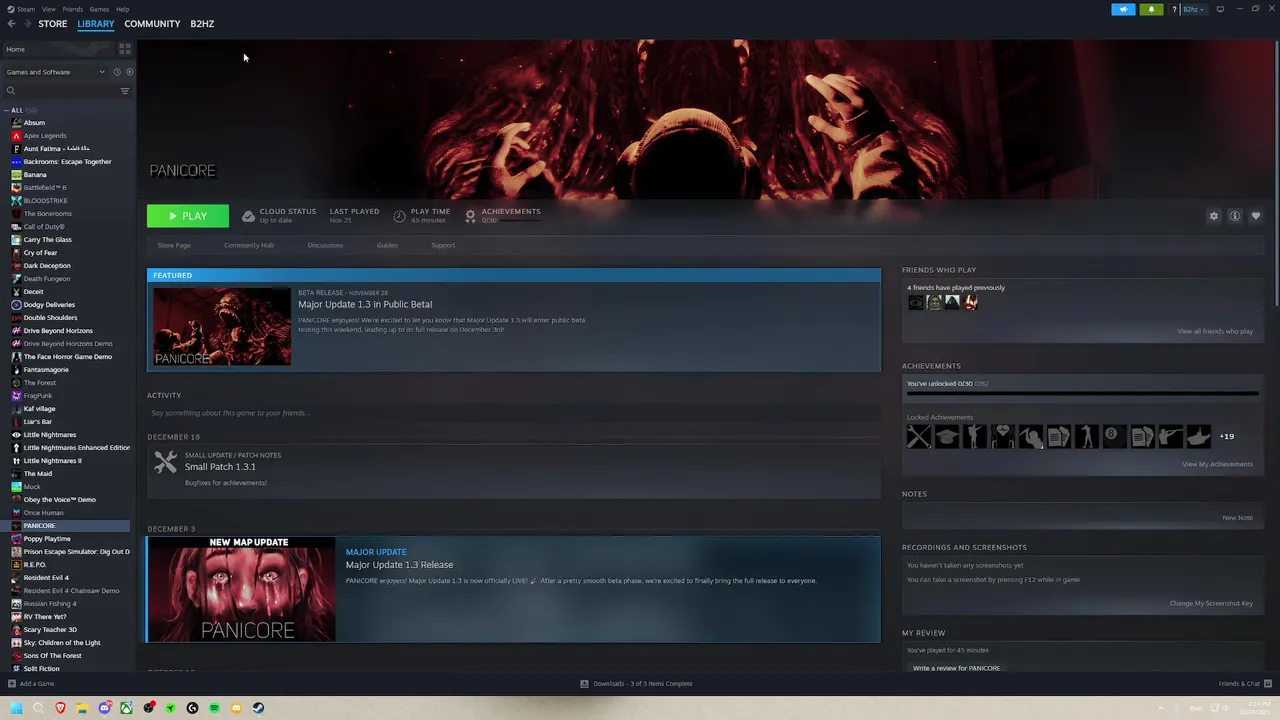Click the library search field
The height and width of the screenshot is (720, 1280).
(62, 91)
